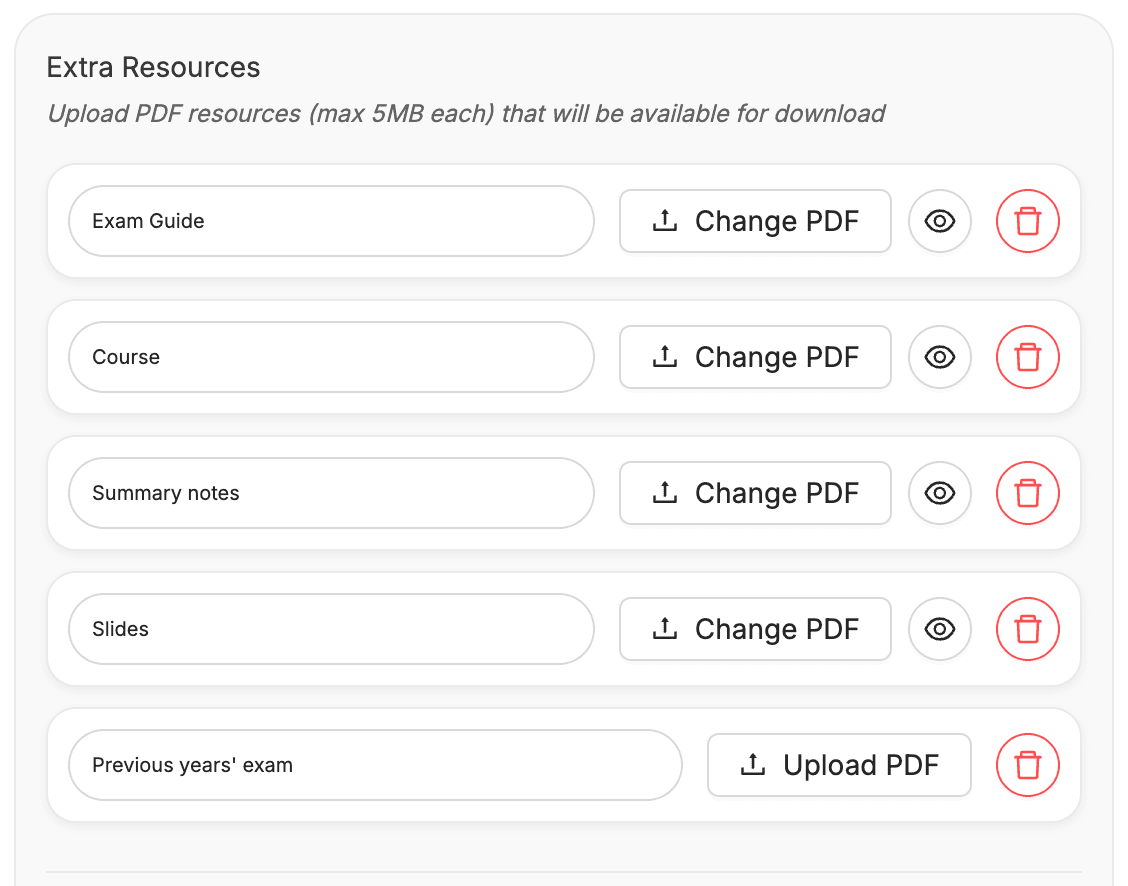Viewport: 1128px width, 886px height.
Task: Show the Slides PDF via the eye icon
Action: (x=939, y=629)
